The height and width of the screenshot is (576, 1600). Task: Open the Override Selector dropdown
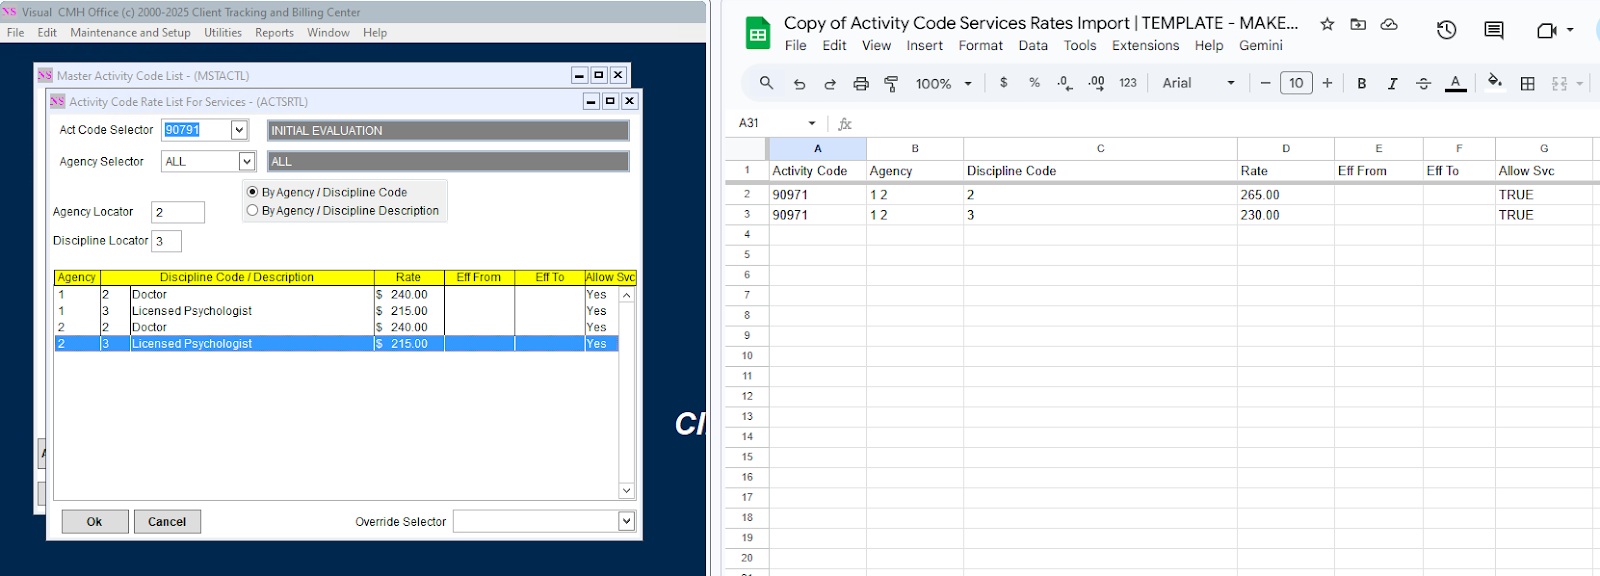[626, 521]
